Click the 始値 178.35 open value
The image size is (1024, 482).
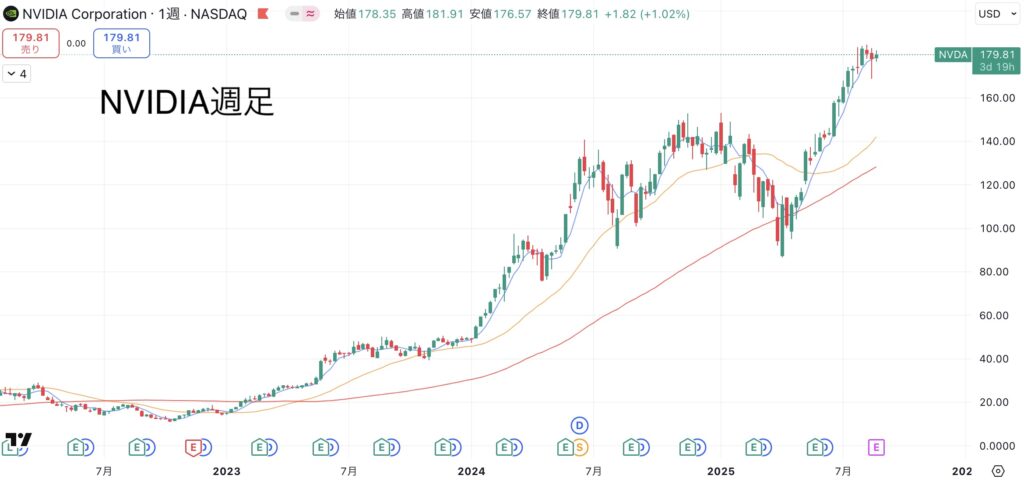(365, 14)
